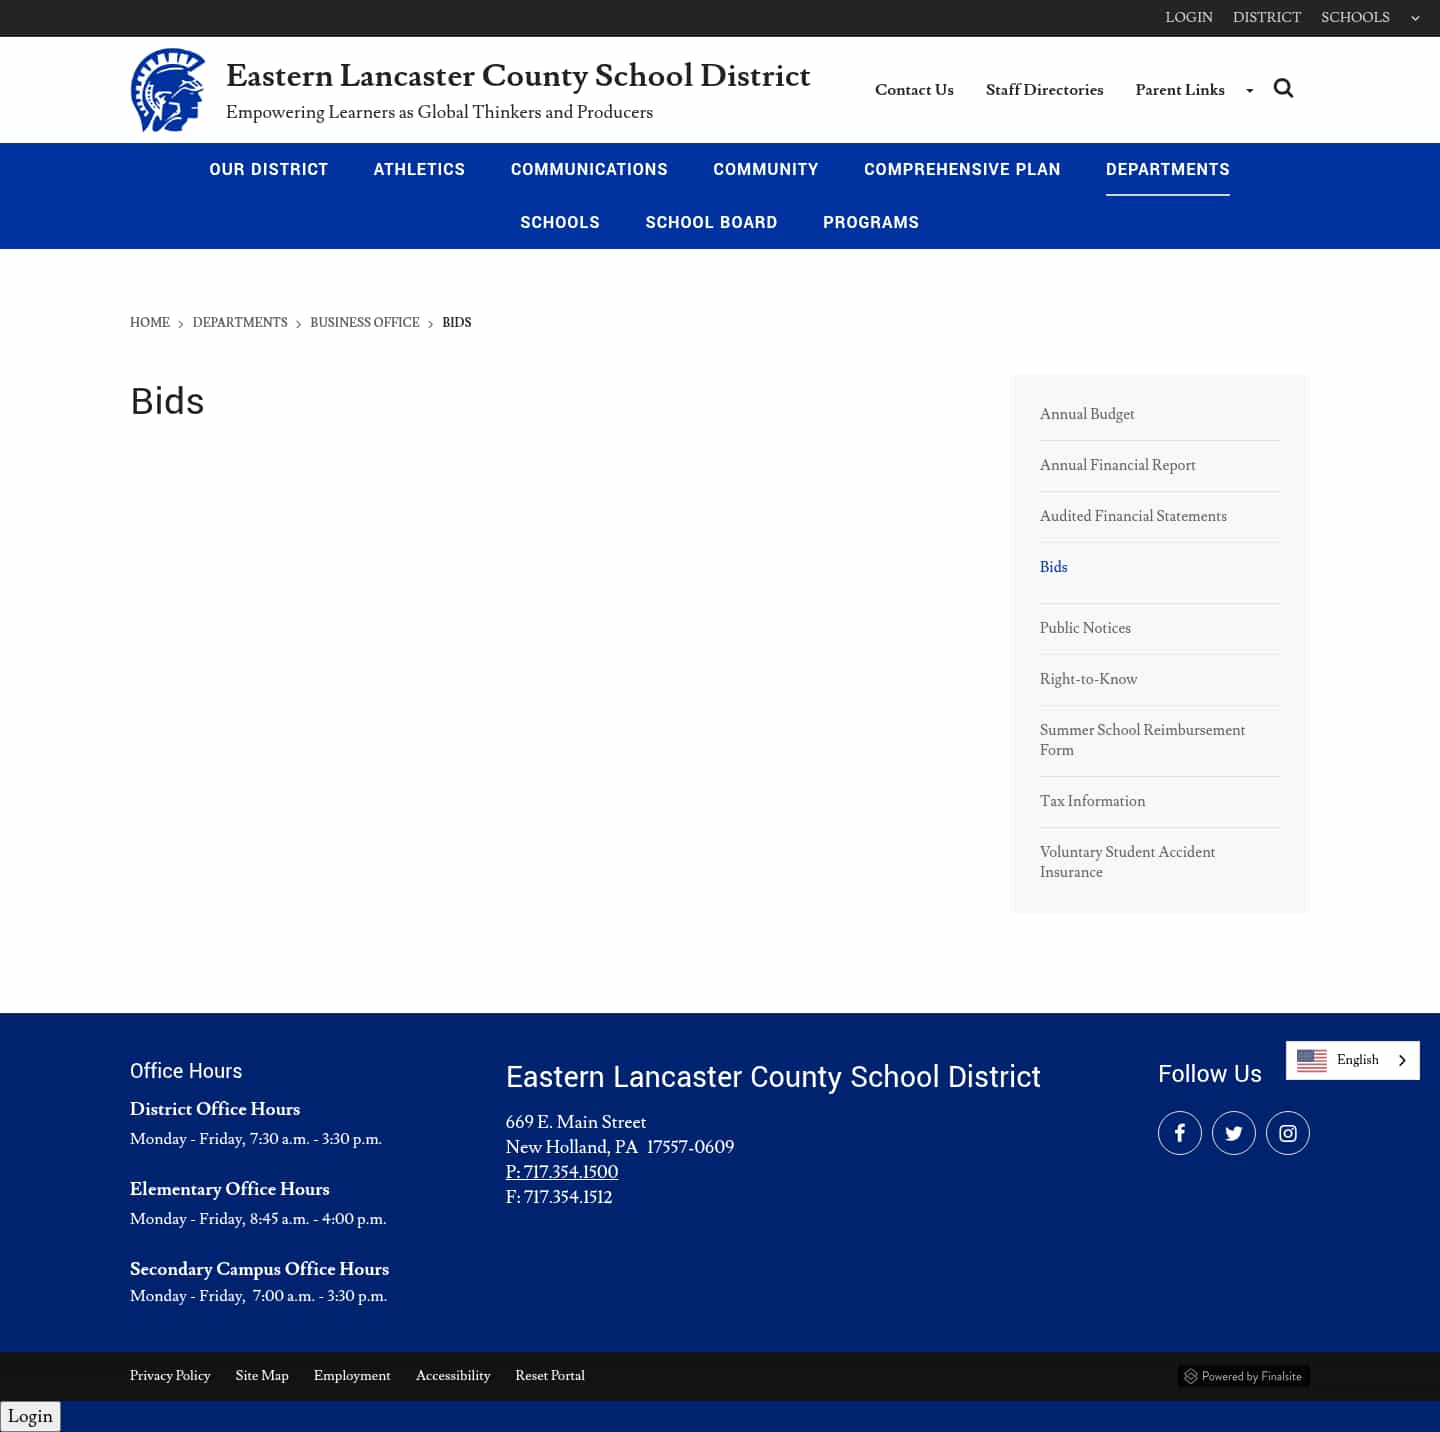Viewport: 1440px width, 1432px height.
Task: Open the district Twitter profile
Action: 1234,1133
